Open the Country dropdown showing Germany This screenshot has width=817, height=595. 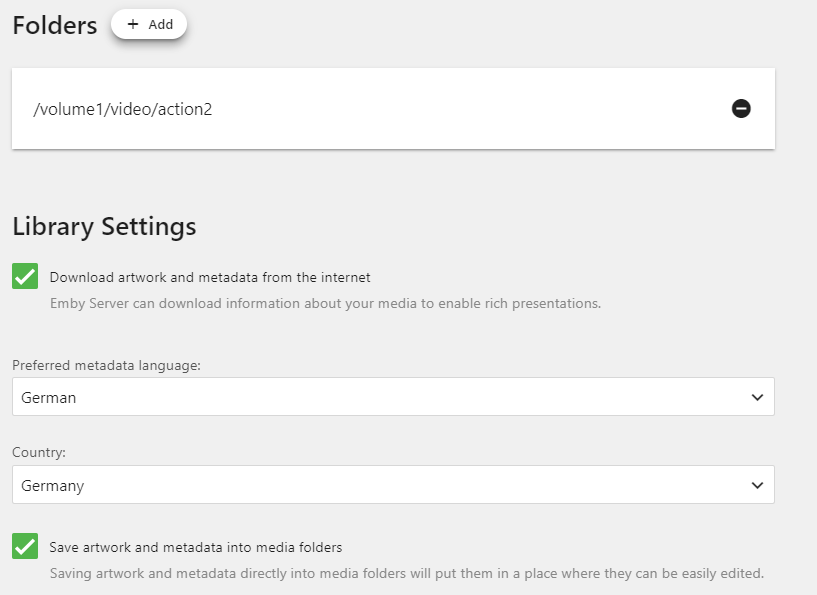[380, 485]
